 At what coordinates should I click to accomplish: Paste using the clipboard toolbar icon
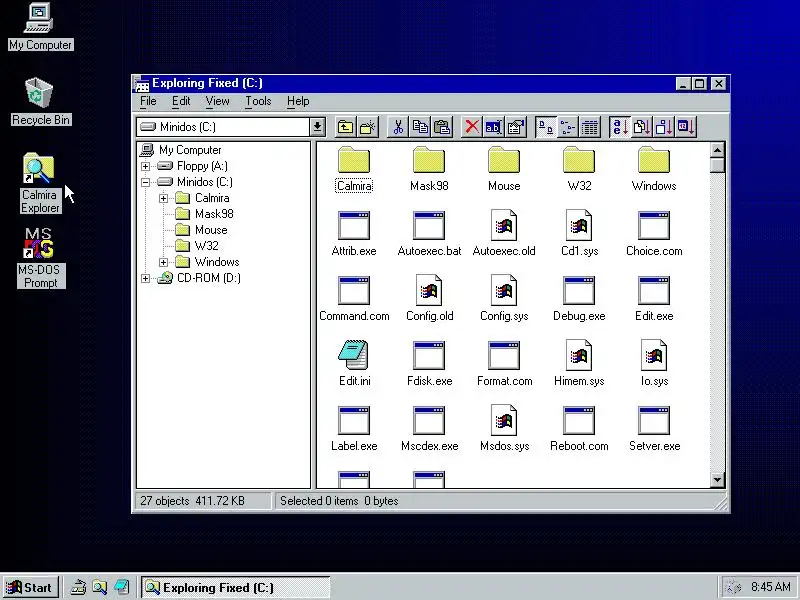[442, 127]
